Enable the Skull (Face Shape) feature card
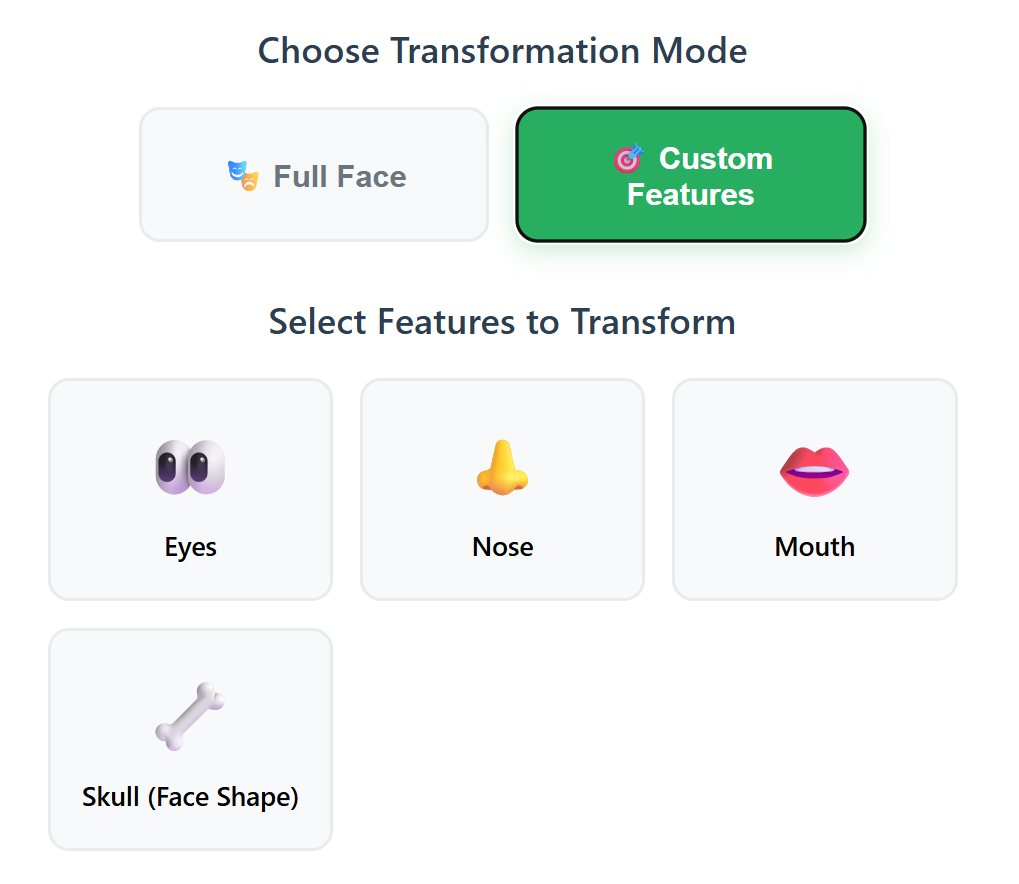 point(190,739)
